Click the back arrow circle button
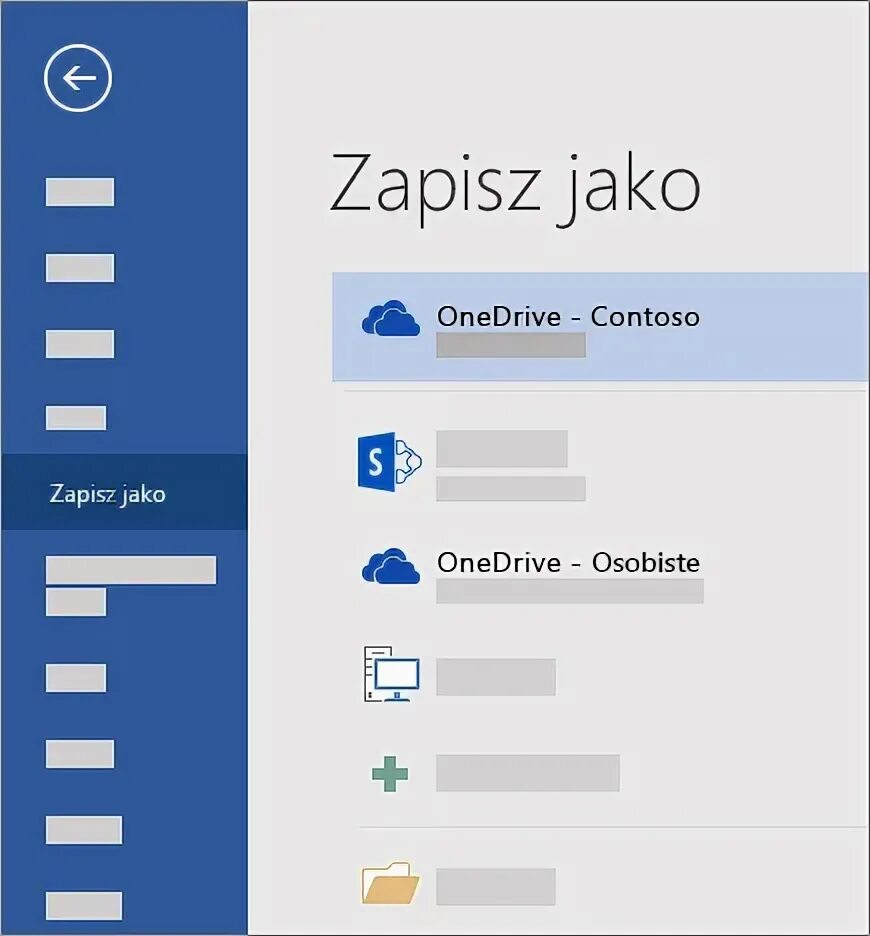The height and width of the screenshot is (936, 870). (78, 78)
